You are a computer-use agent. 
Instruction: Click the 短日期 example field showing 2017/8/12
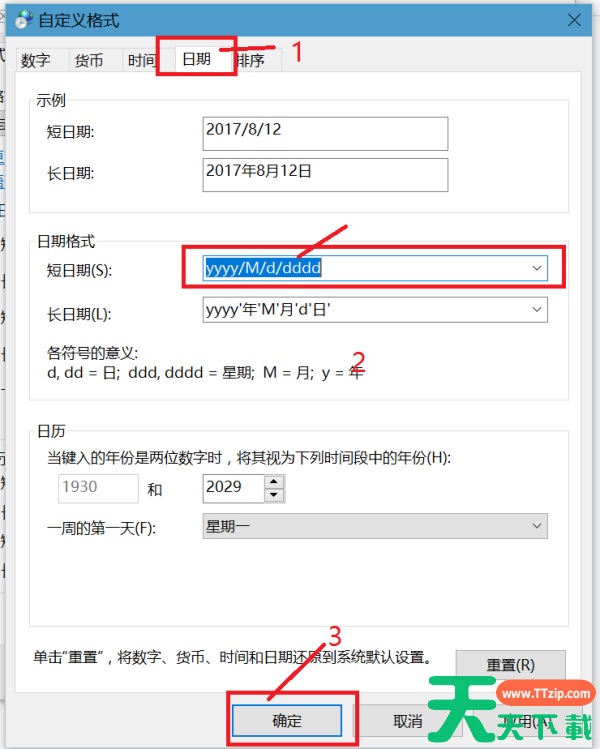(x=325, y=133)
